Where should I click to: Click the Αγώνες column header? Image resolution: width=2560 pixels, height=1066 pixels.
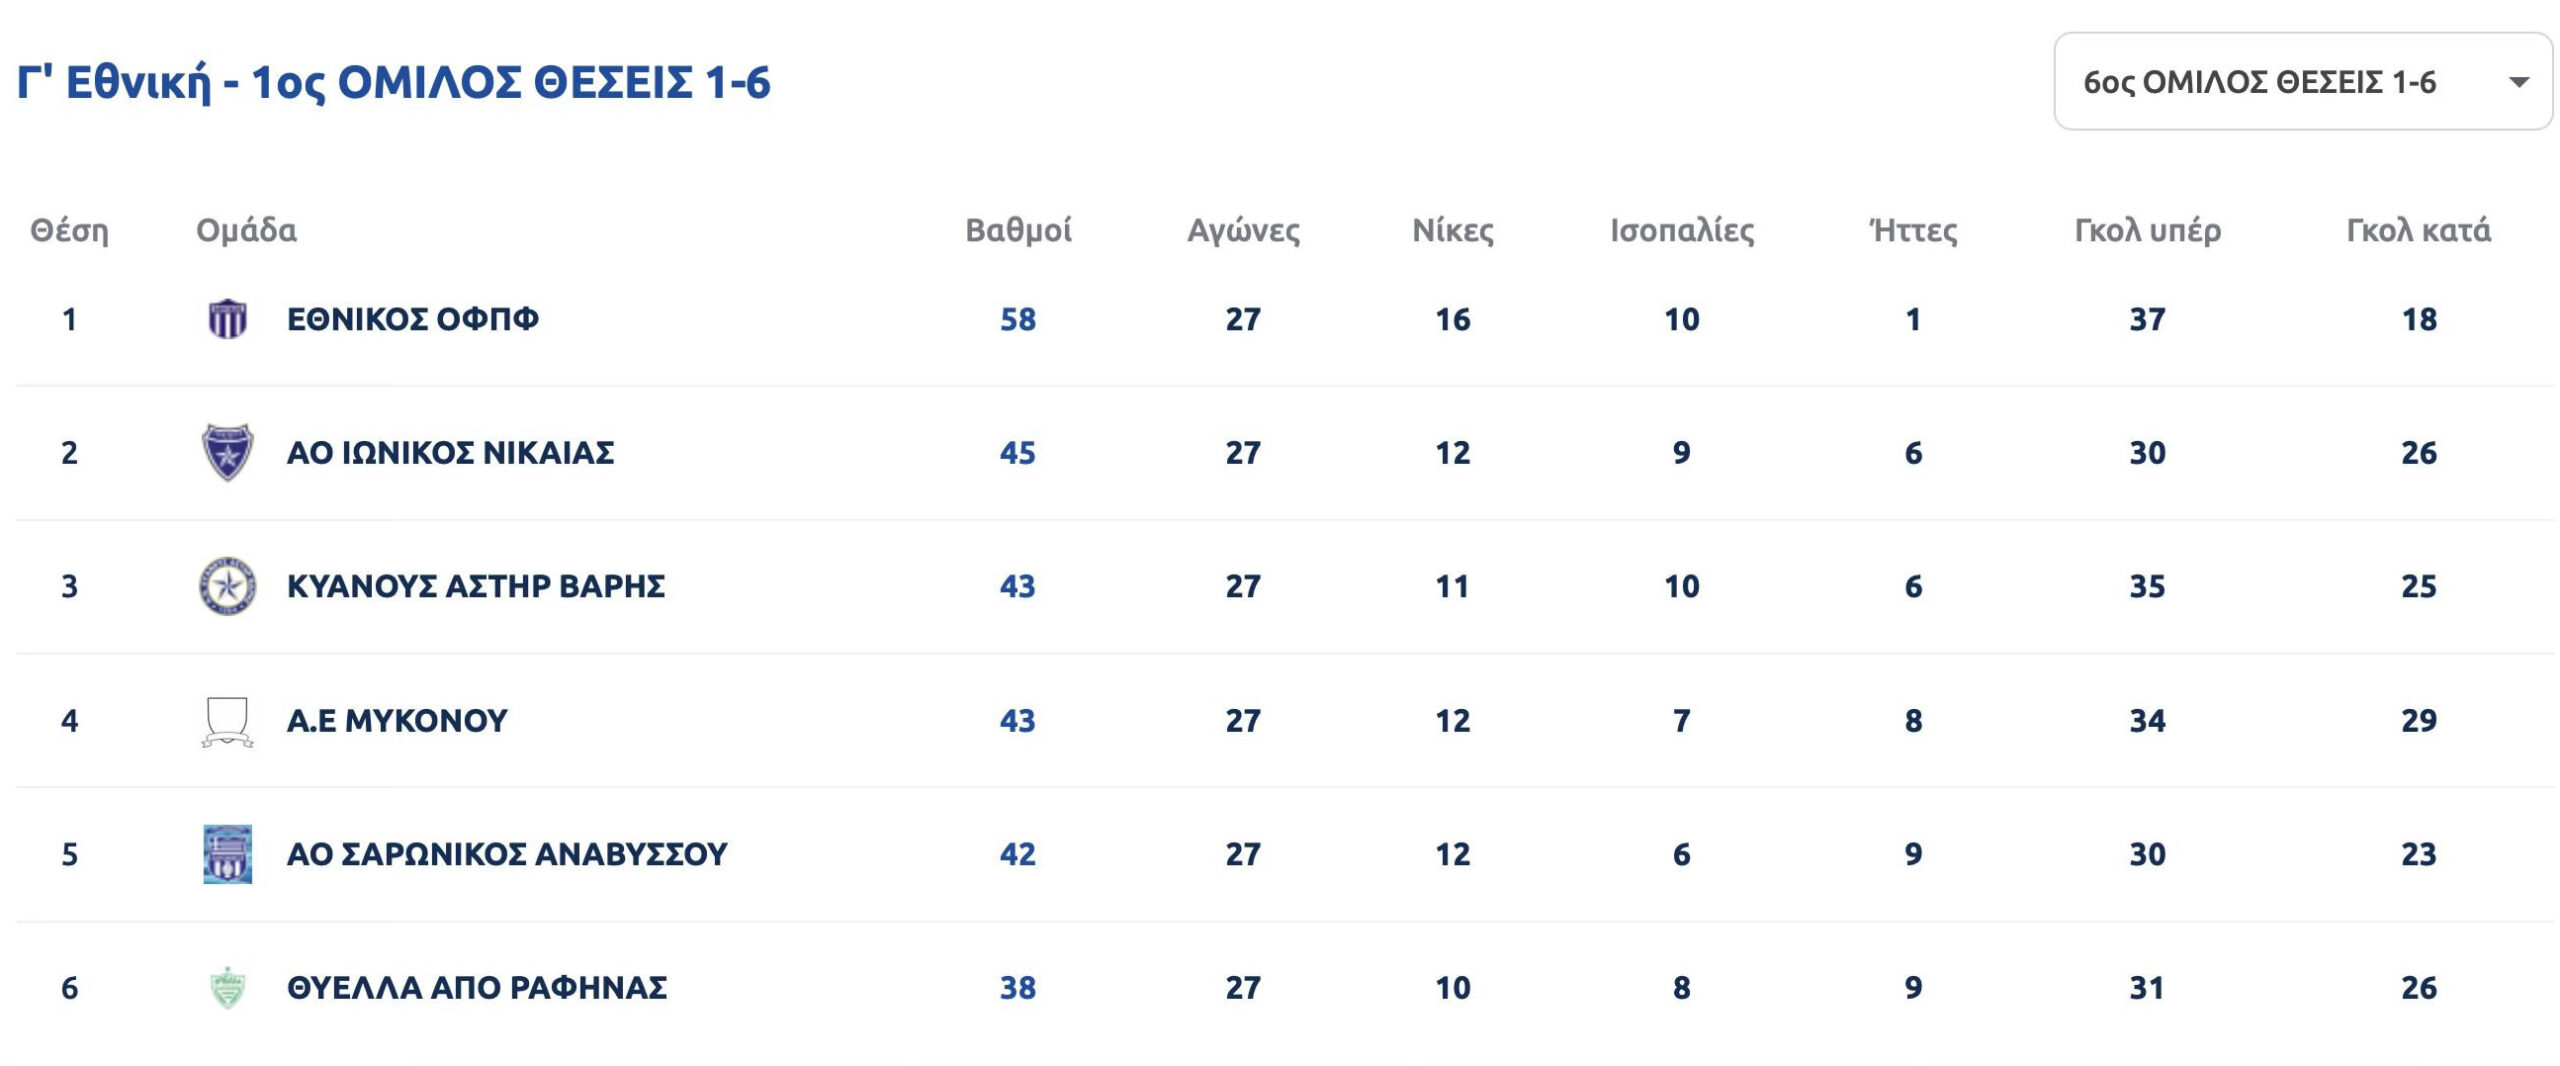[1243, 231]
